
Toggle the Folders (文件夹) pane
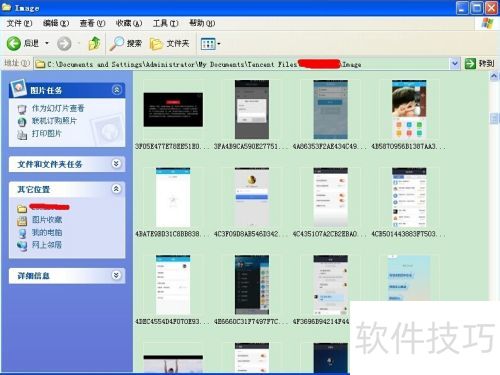169,43
